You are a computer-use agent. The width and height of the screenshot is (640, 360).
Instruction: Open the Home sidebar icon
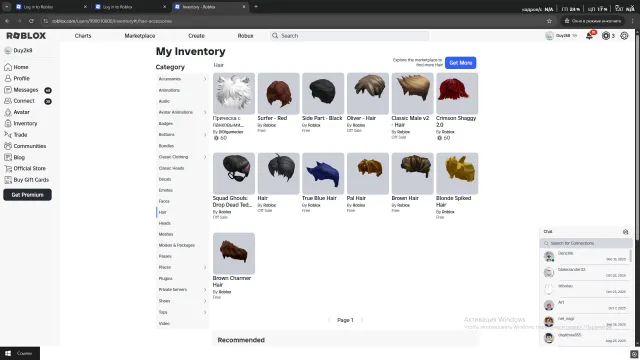point(8,67)
